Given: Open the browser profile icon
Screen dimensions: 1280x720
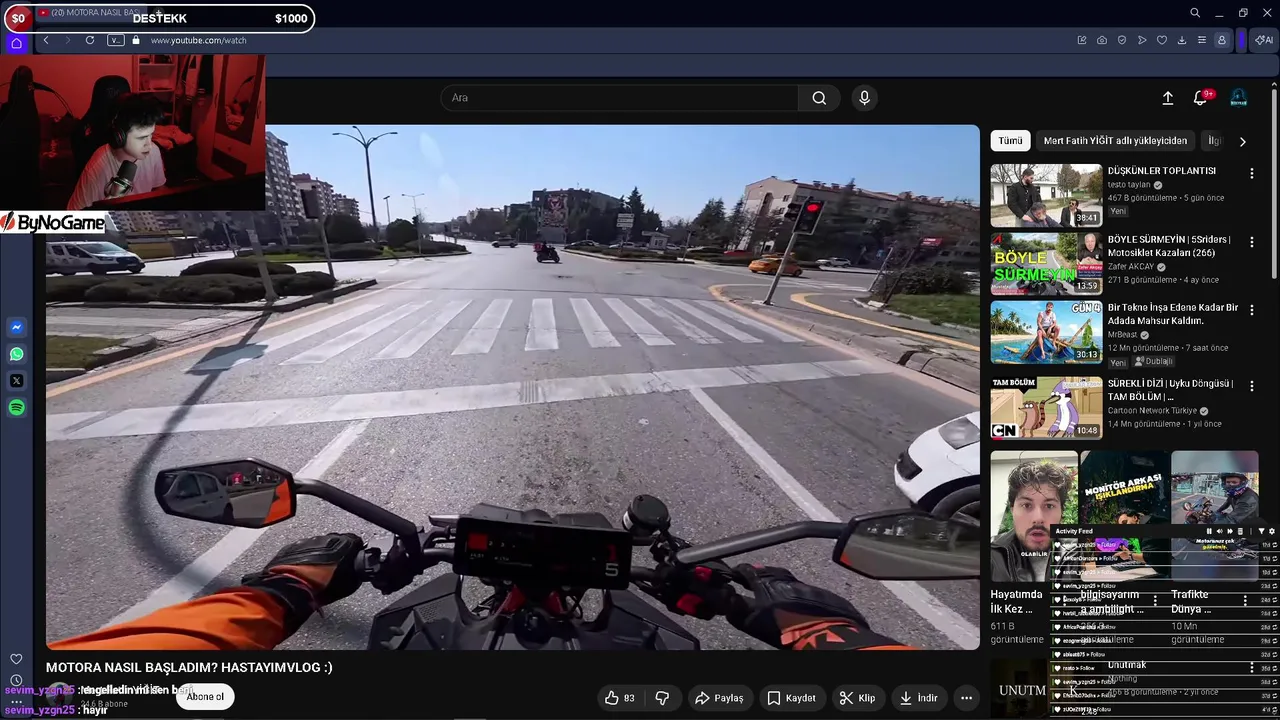Looking at the screenshot, I should (x=1222, y=40).
